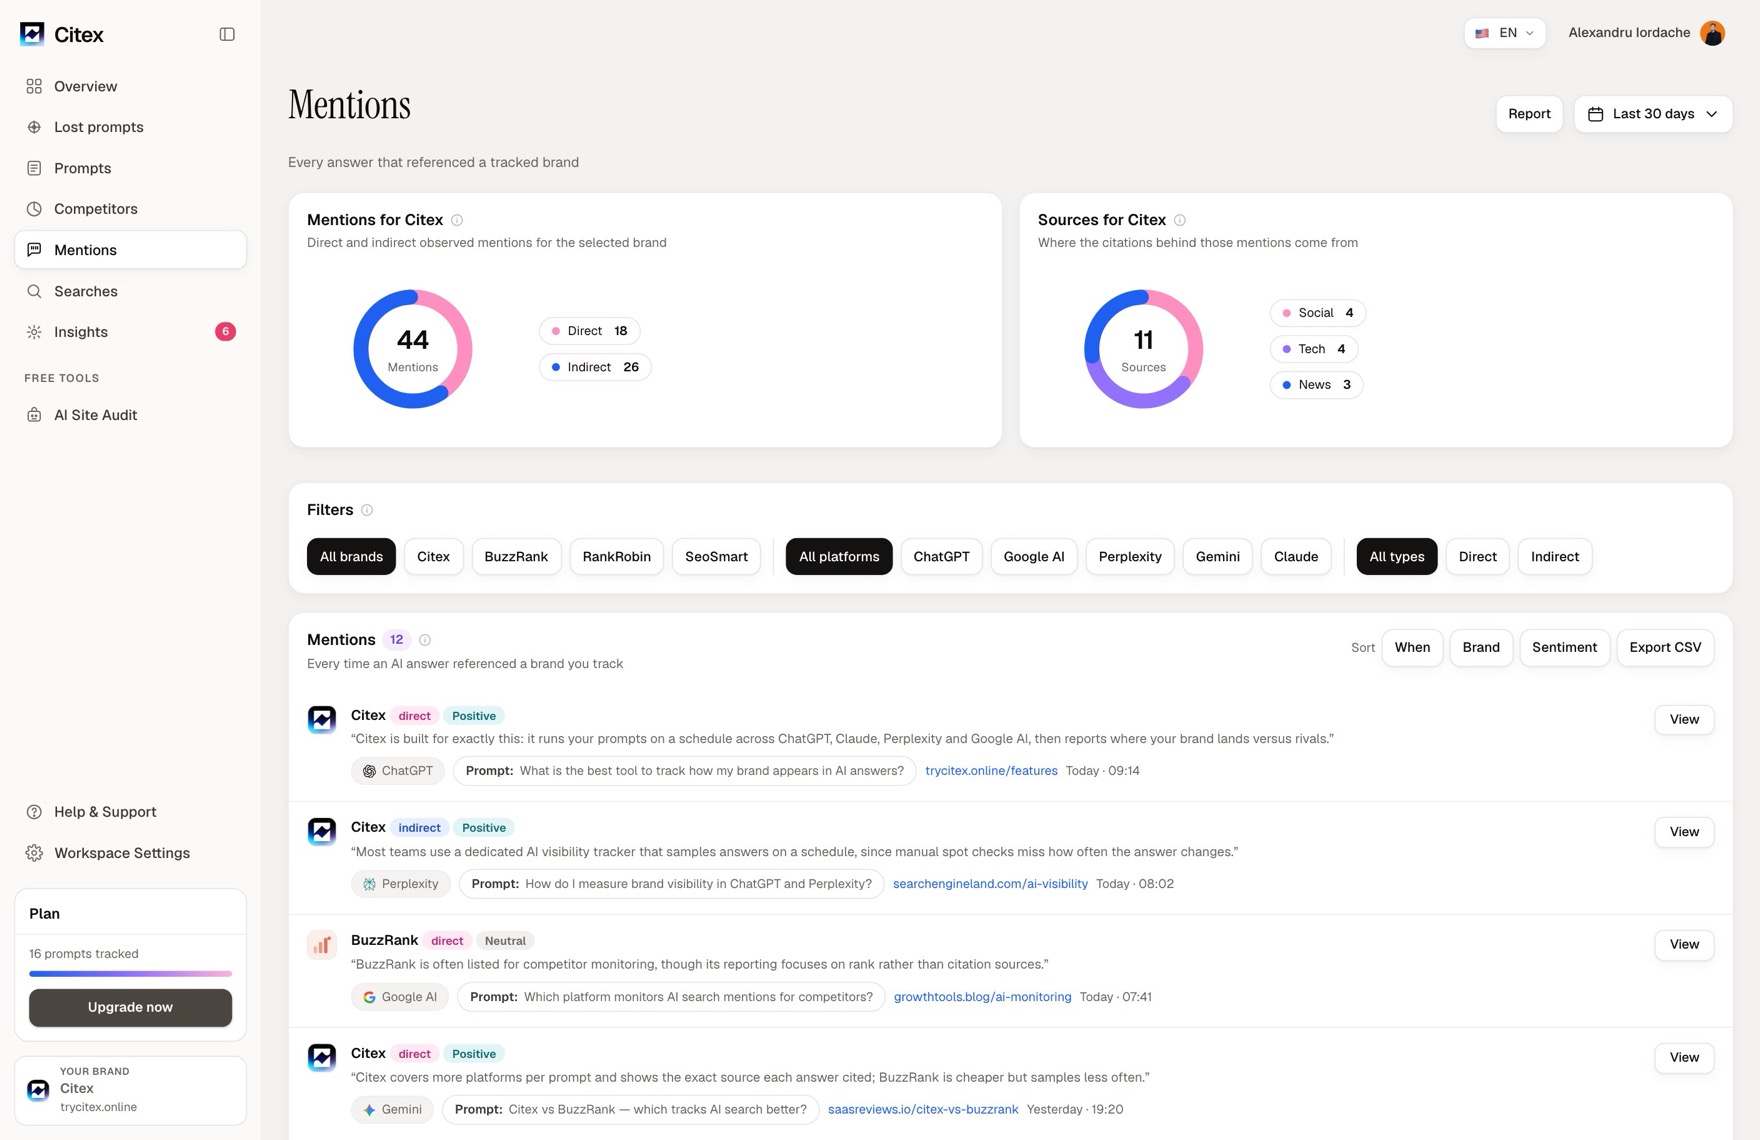Click the info icon beside the Mentions 12 heading

[x=425, y=640]
